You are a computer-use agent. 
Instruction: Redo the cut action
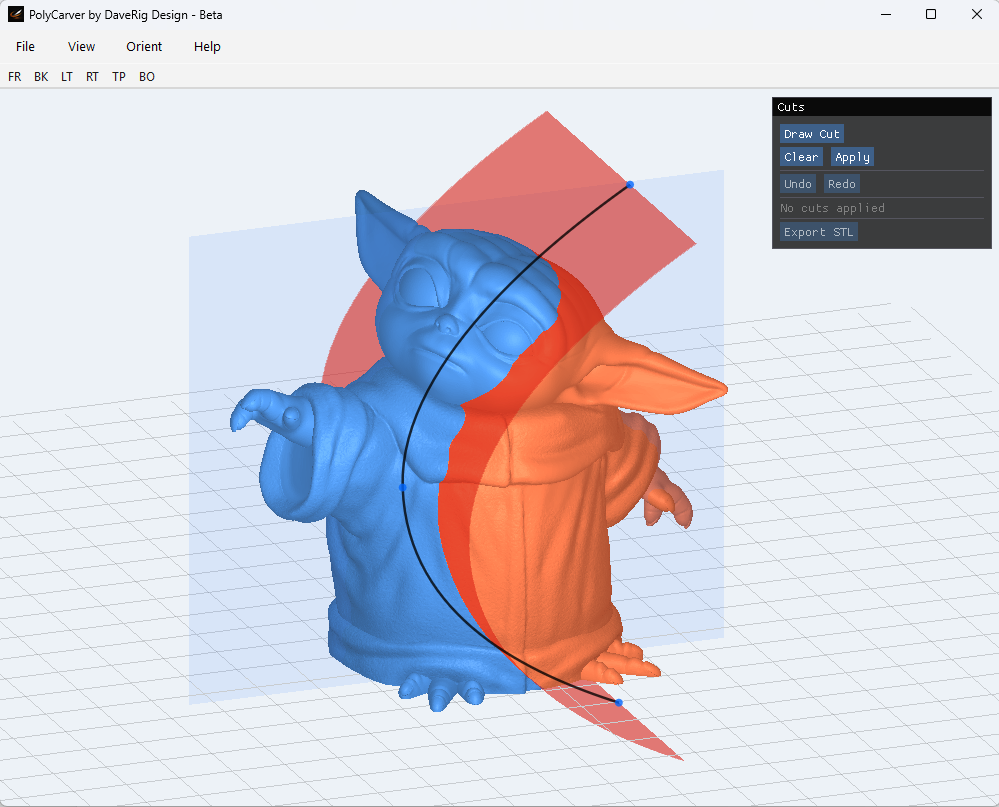(x=842, y=183)
